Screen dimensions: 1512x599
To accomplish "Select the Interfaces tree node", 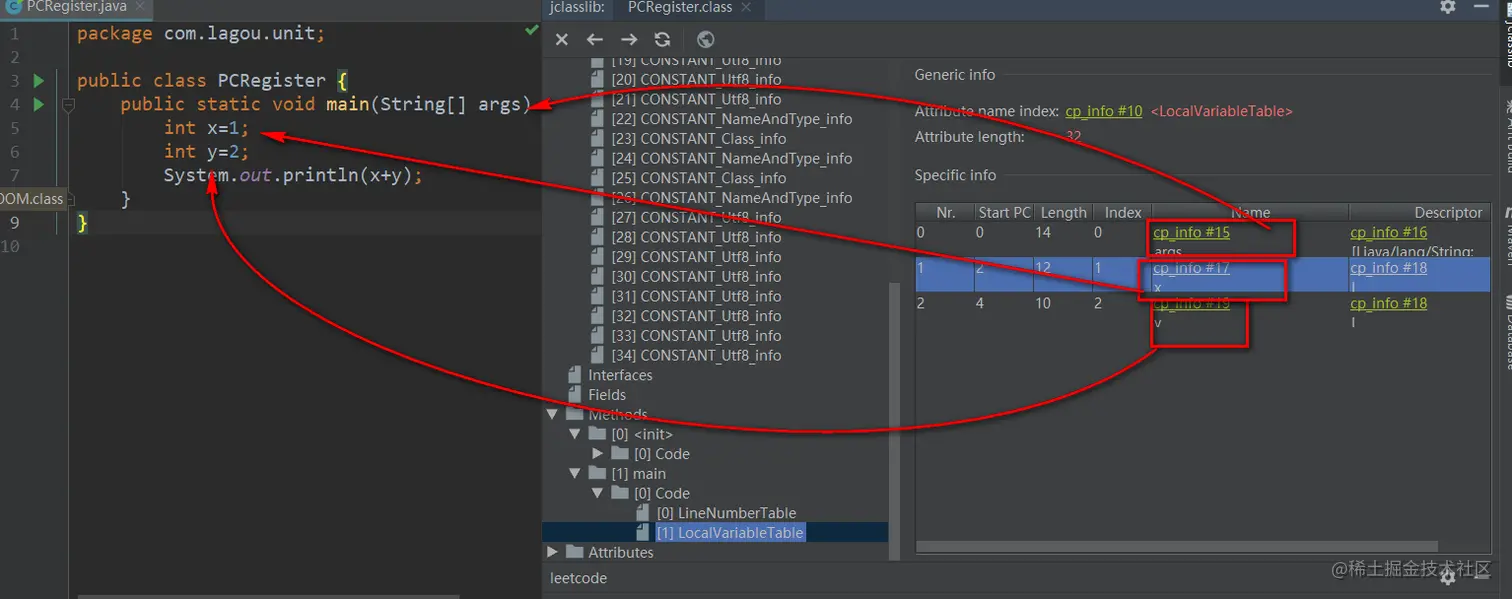I will click(x=620, y=375).
